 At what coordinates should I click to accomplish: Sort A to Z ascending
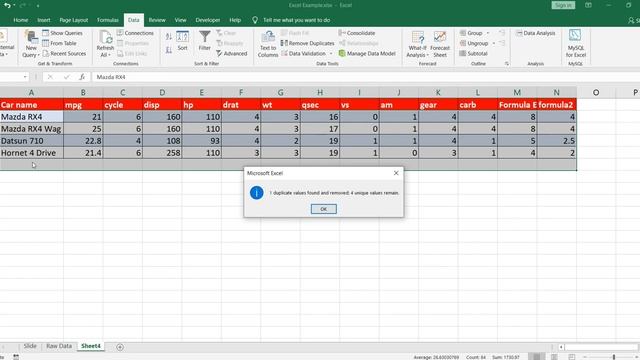click(169, 37)
